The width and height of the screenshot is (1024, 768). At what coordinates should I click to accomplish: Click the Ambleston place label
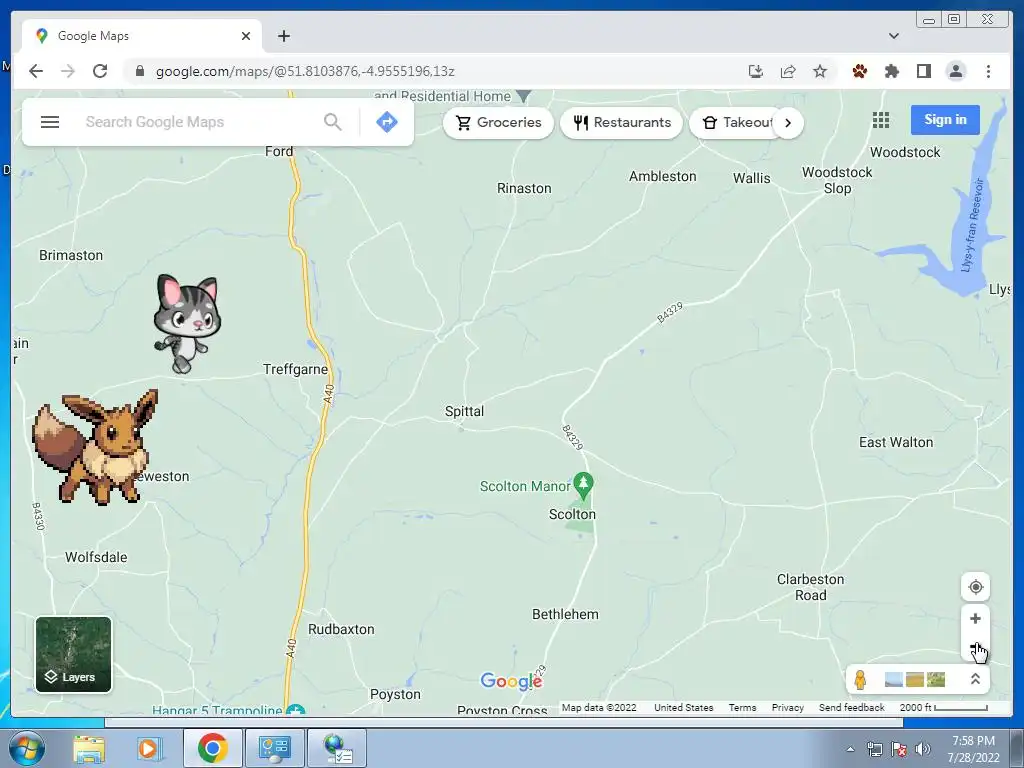[x=662, y=176]
